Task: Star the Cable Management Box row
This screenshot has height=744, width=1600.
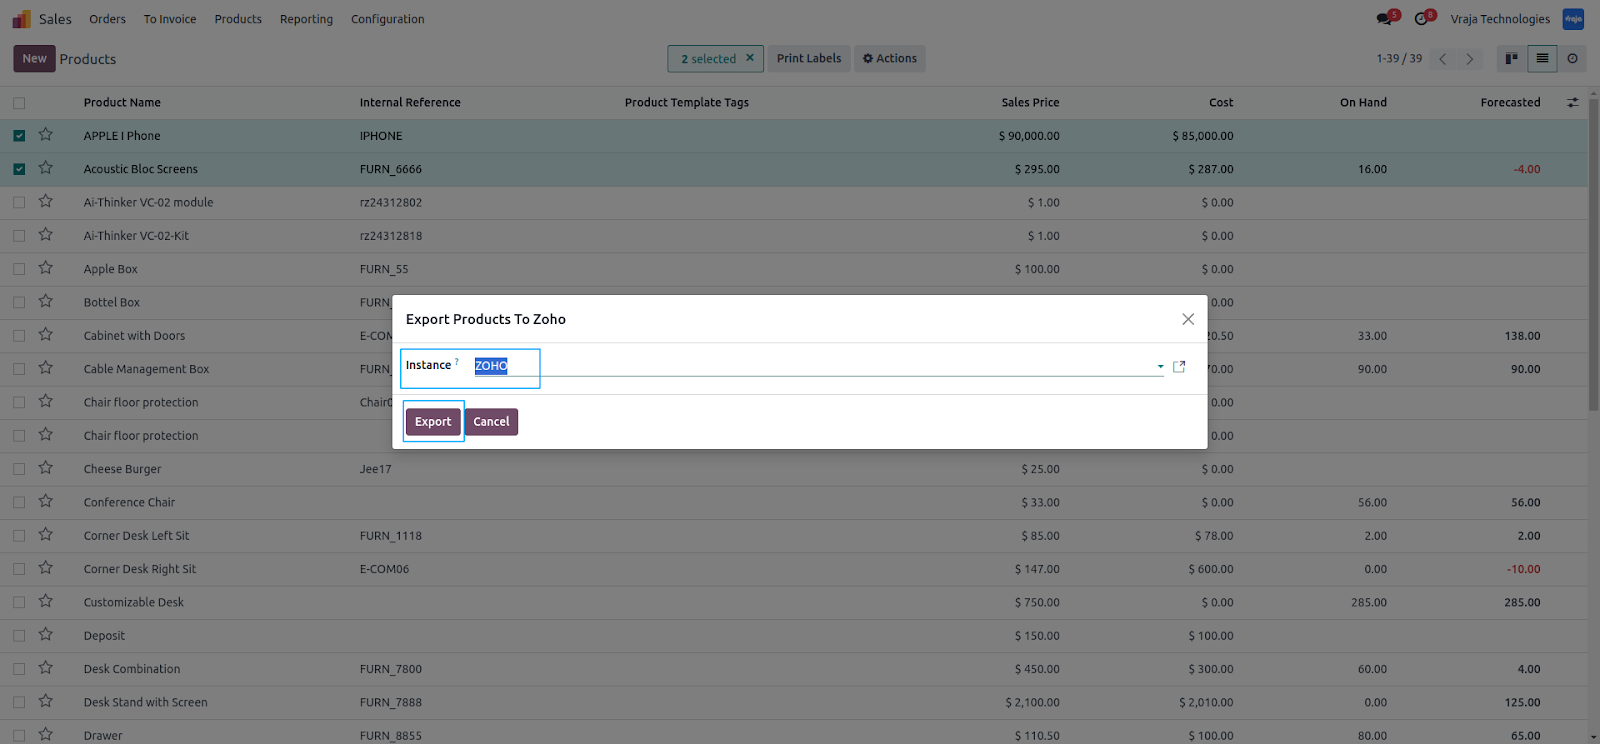Action: click(x=46, y=368)
